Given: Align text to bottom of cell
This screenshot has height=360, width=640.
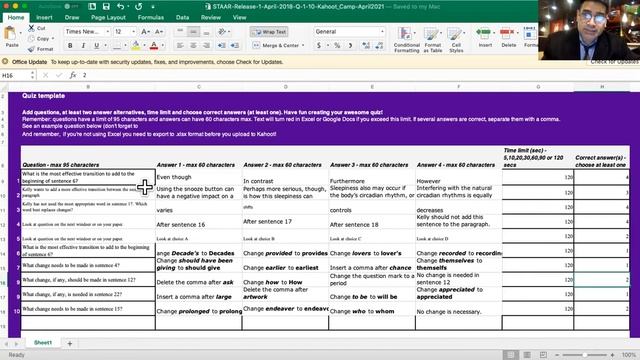Looking at the screenshot, I should (207, 31).
